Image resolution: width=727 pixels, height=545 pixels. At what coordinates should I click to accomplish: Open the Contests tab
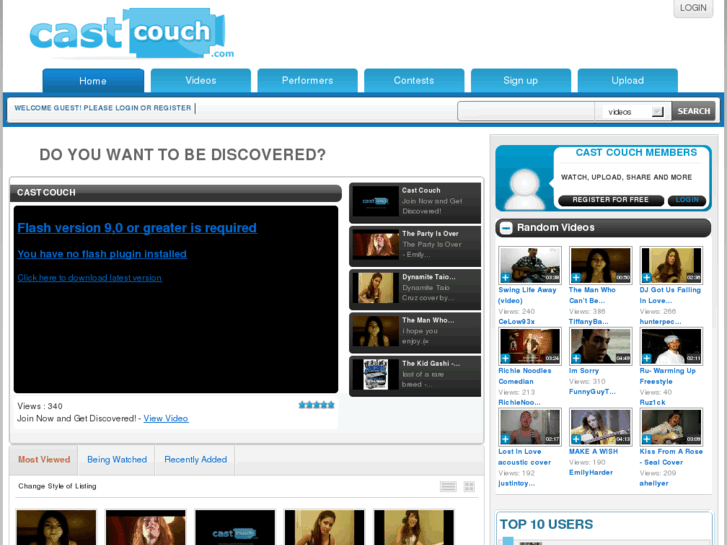[x=414, y=80]
